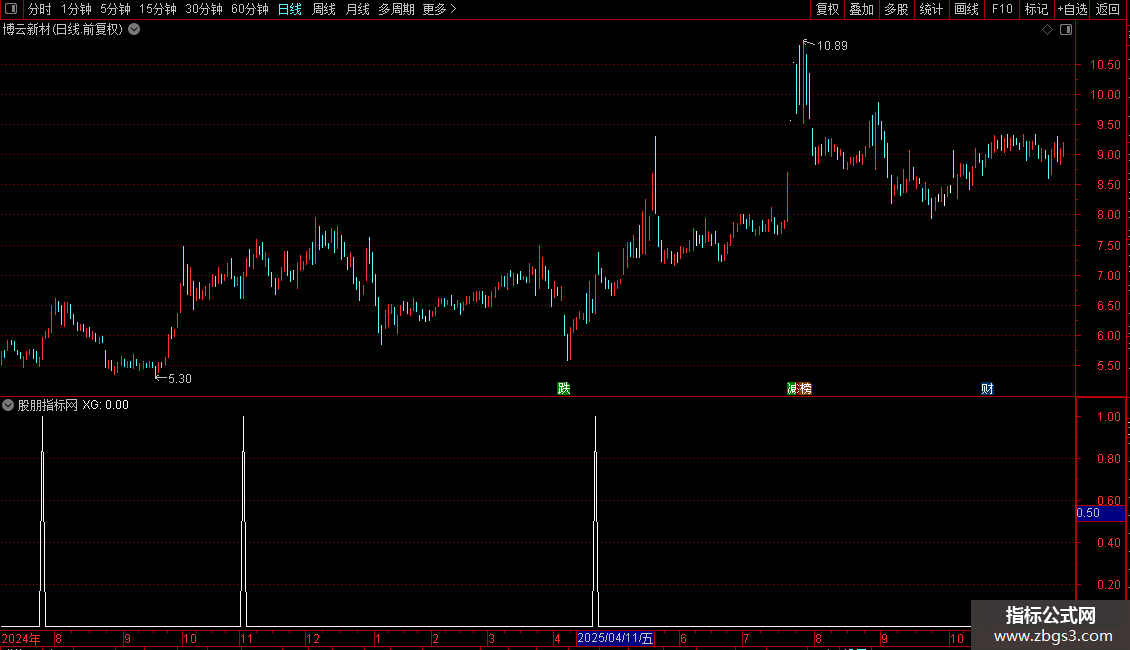Click the 博云新材(日线.前复权) title
The image size is (1130, 650).
[63, 30]
